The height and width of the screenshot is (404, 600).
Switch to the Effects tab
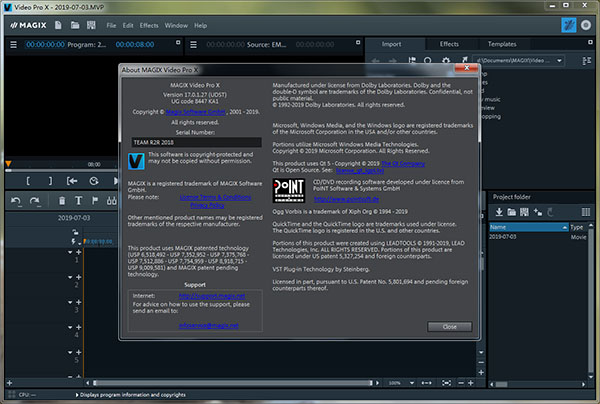tap(449, 44)
